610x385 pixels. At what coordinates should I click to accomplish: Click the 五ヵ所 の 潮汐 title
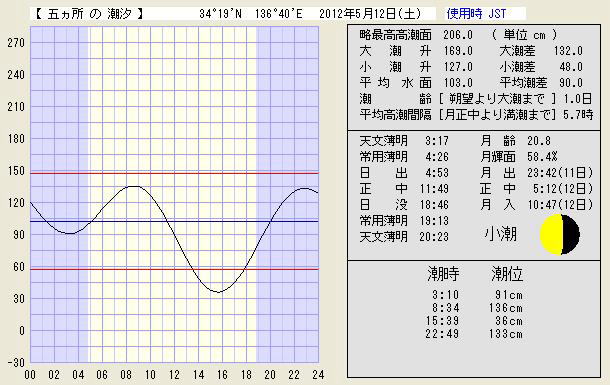point(89,14)
